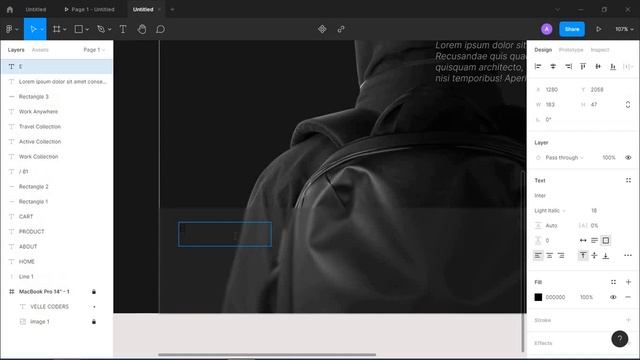Viewport: 640px width, 360px height.
Task: Click Align top icon
Action: [x=583, y=67]
